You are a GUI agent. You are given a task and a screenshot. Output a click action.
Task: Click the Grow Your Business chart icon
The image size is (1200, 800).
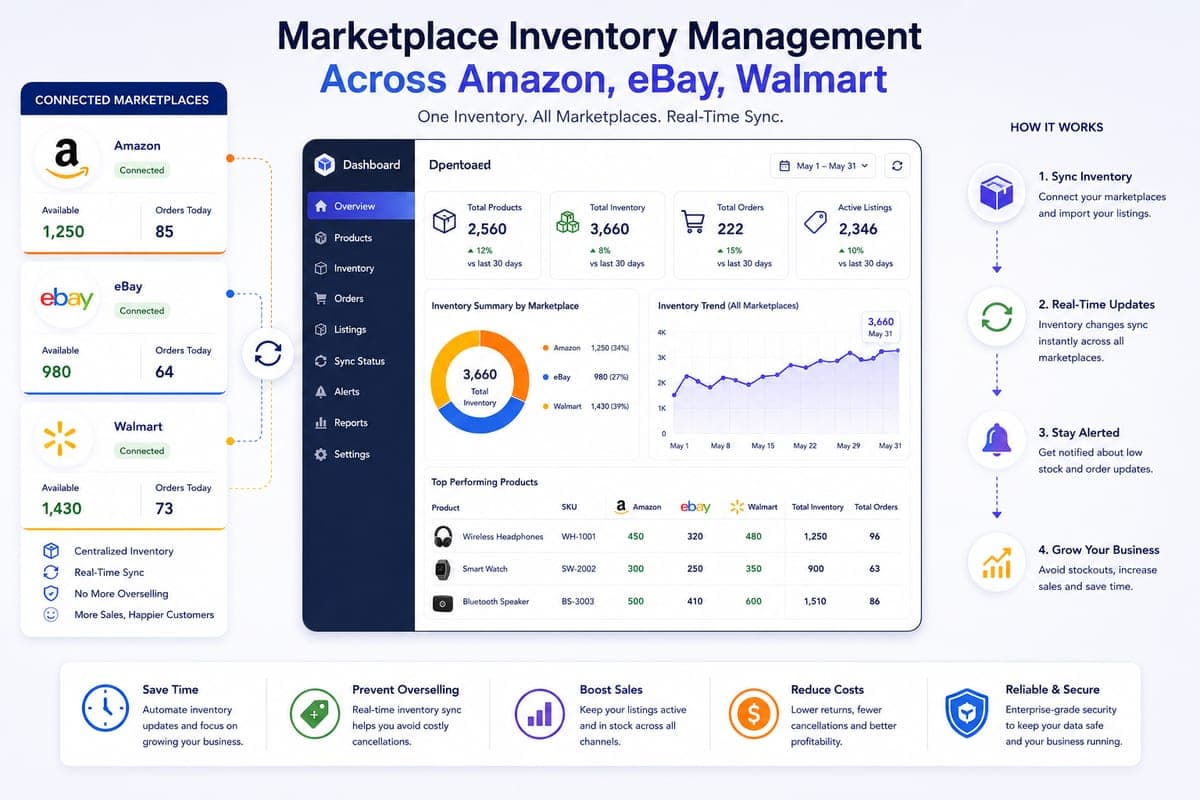(x=996, y=562)
